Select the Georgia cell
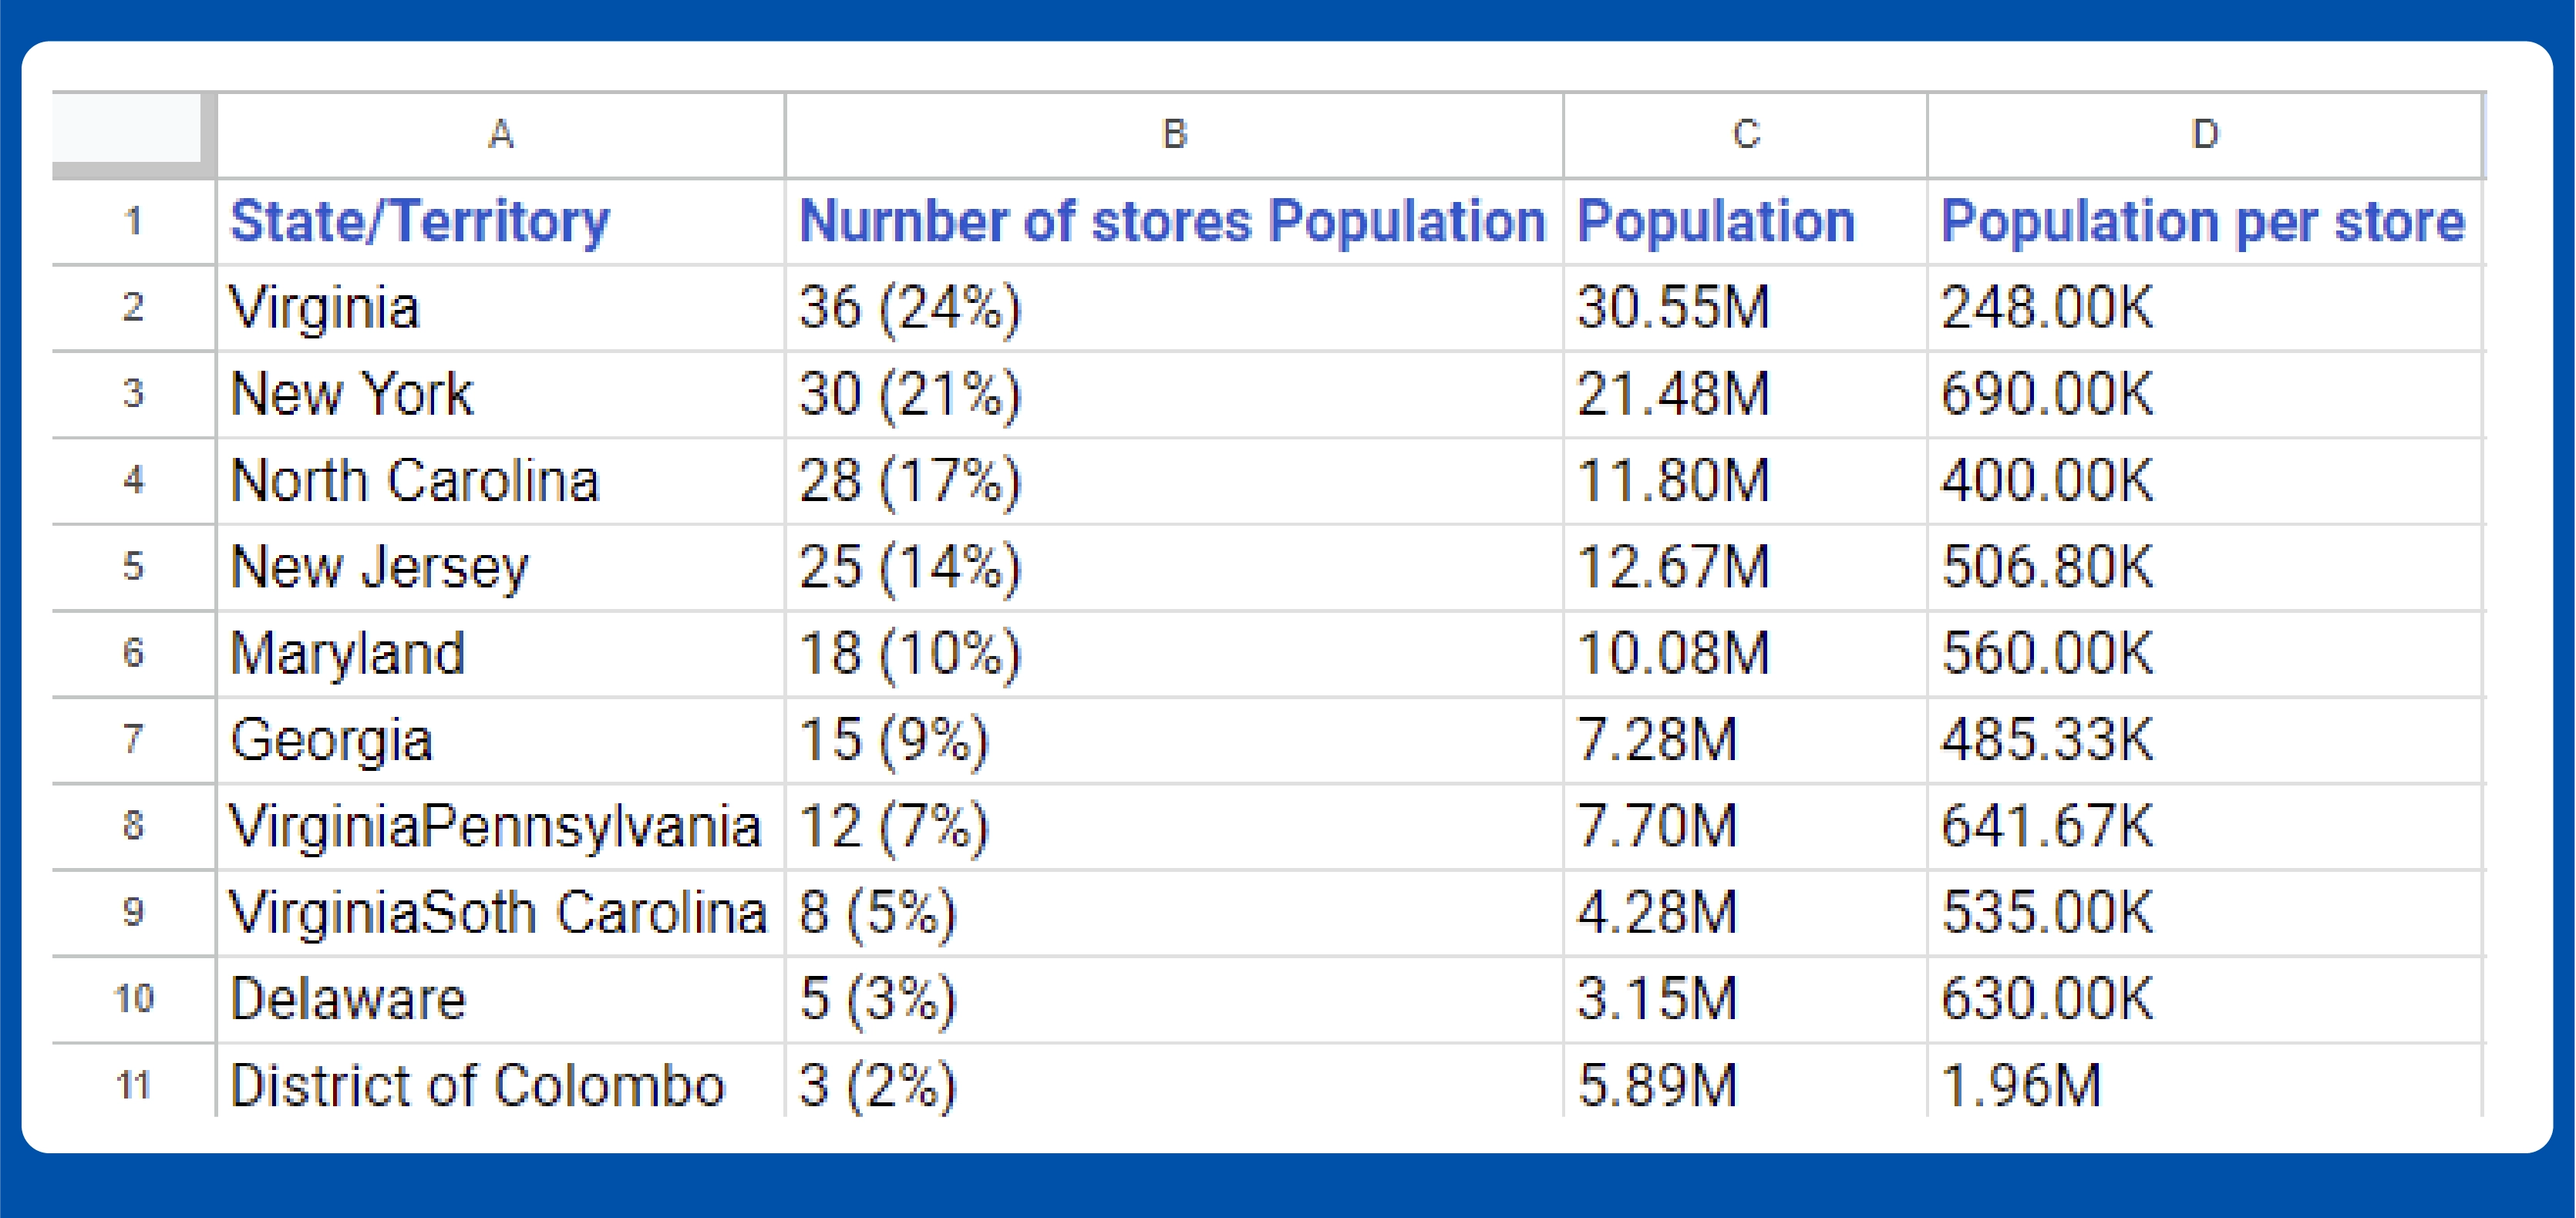Viewport: 2576px width, 1218px height. coord(501,740)
